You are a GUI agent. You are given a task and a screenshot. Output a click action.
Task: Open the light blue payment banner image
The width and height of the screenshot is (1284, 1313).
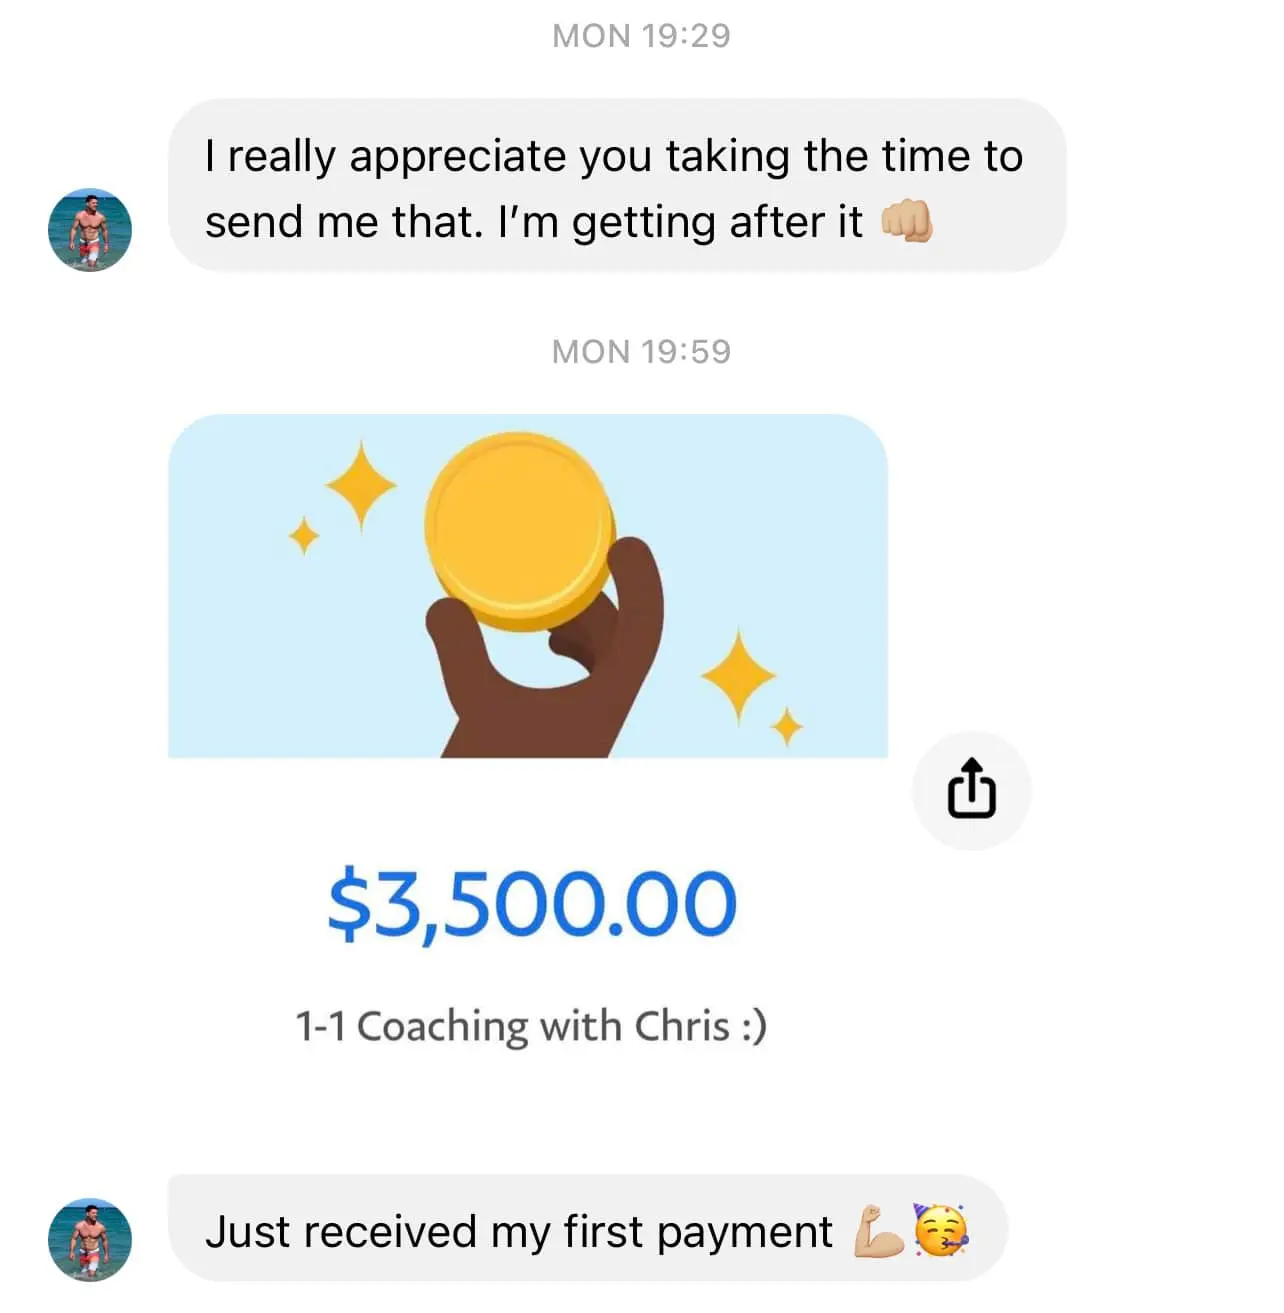point(528,586)
